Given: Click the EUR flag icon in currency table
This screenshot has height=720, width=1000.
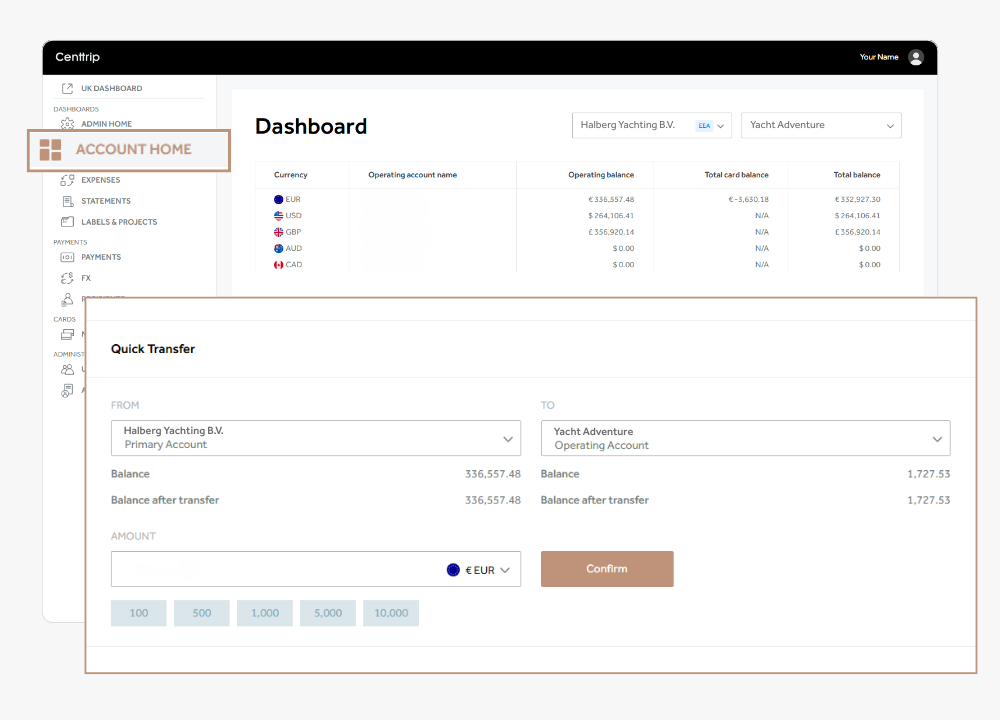Looking at the screenshot, I should [x=279, y=200].
